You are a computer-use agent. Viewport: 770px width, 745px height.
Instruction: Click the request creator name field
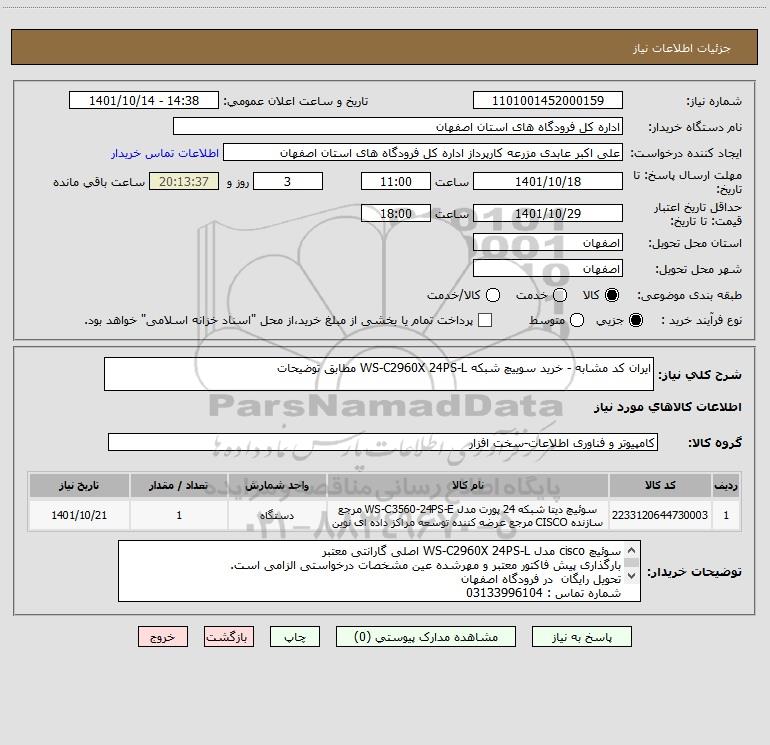(423, 152)
